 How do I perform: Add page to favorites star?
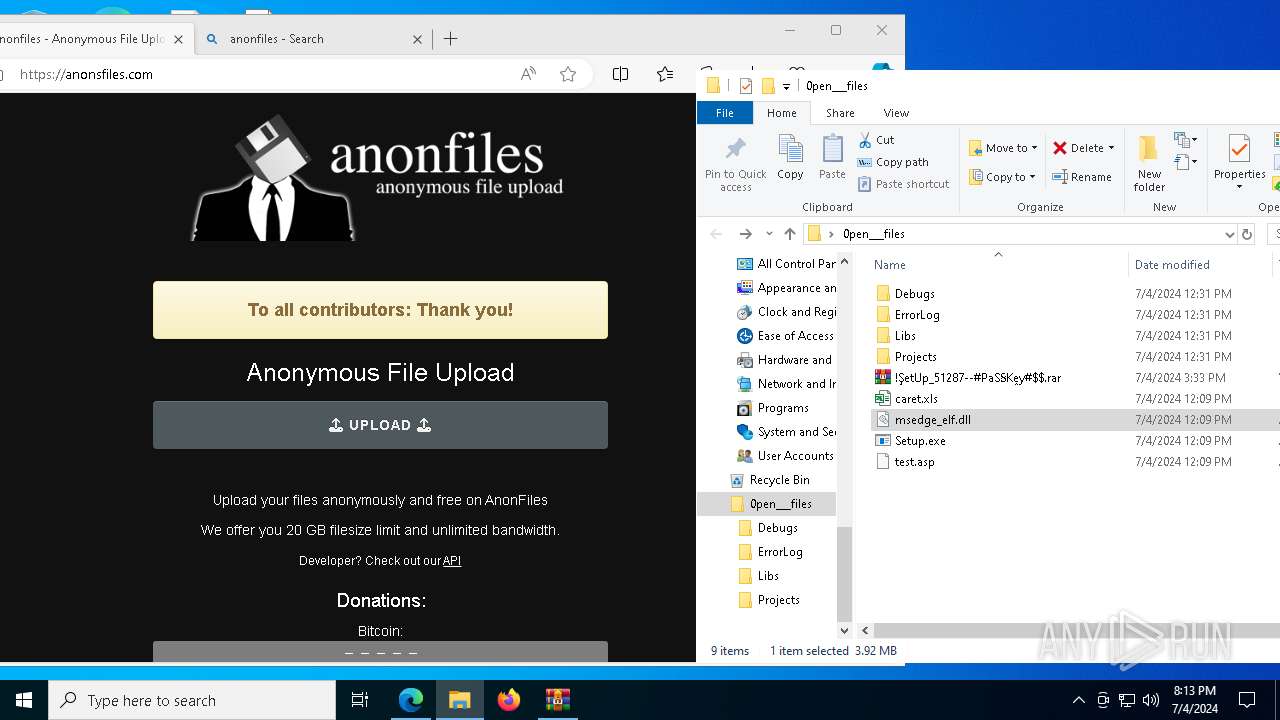click(x=568, y=74)
